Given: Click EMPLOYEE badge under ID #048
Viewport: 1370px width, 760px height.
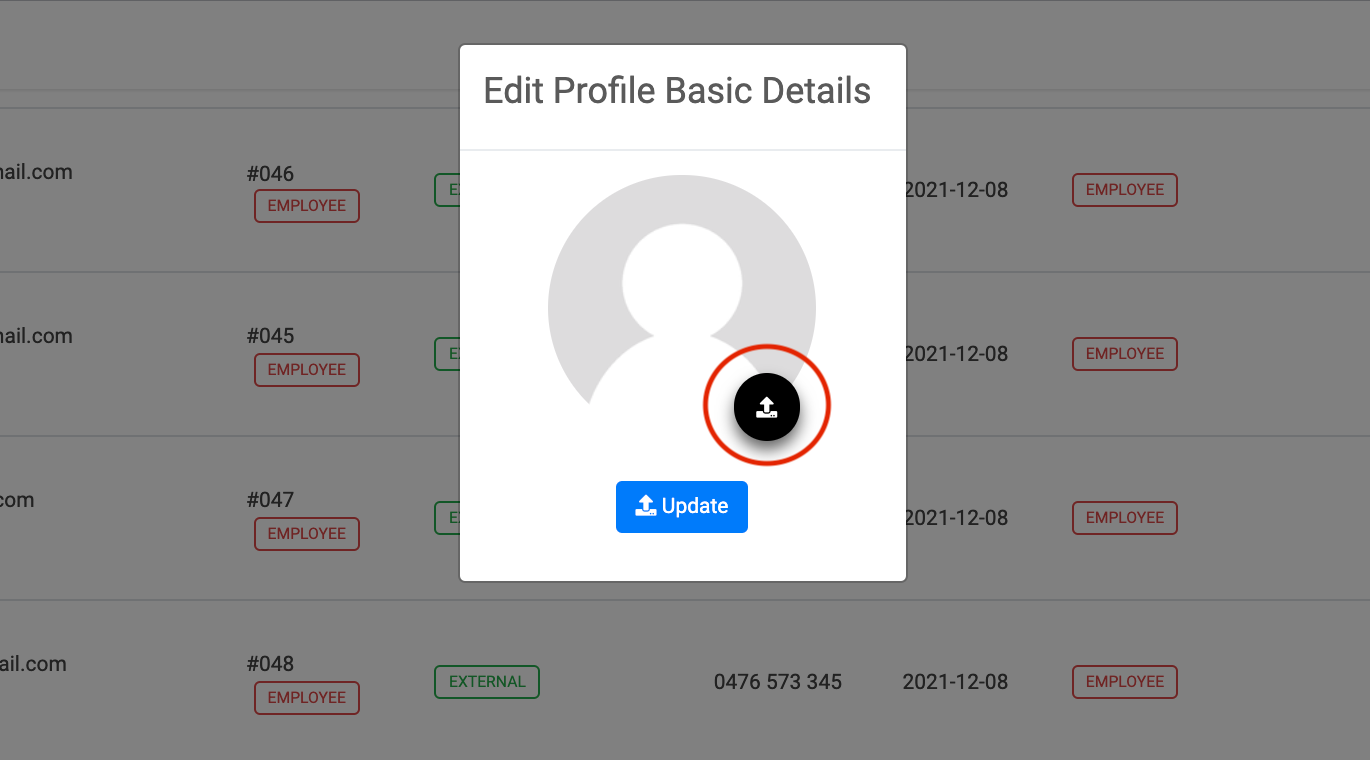Looking at the screenshot, I should click(307, 698).
